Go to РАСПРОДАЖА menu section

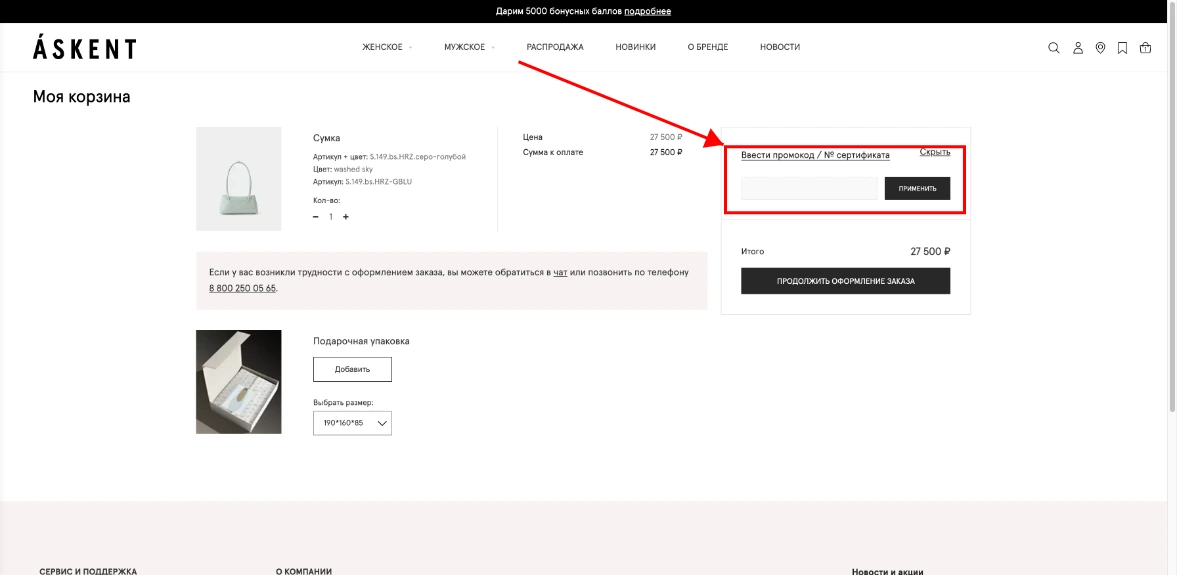pos(555,47)
